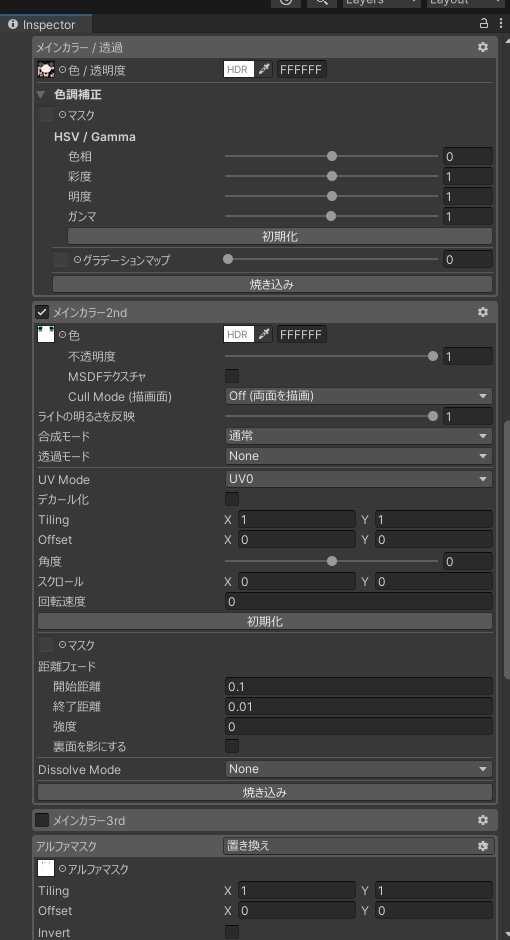Adjust the ライトの明るさを反映 slider handle
The width and height of the screenshot is (510, 940).
tap(433, 416)
